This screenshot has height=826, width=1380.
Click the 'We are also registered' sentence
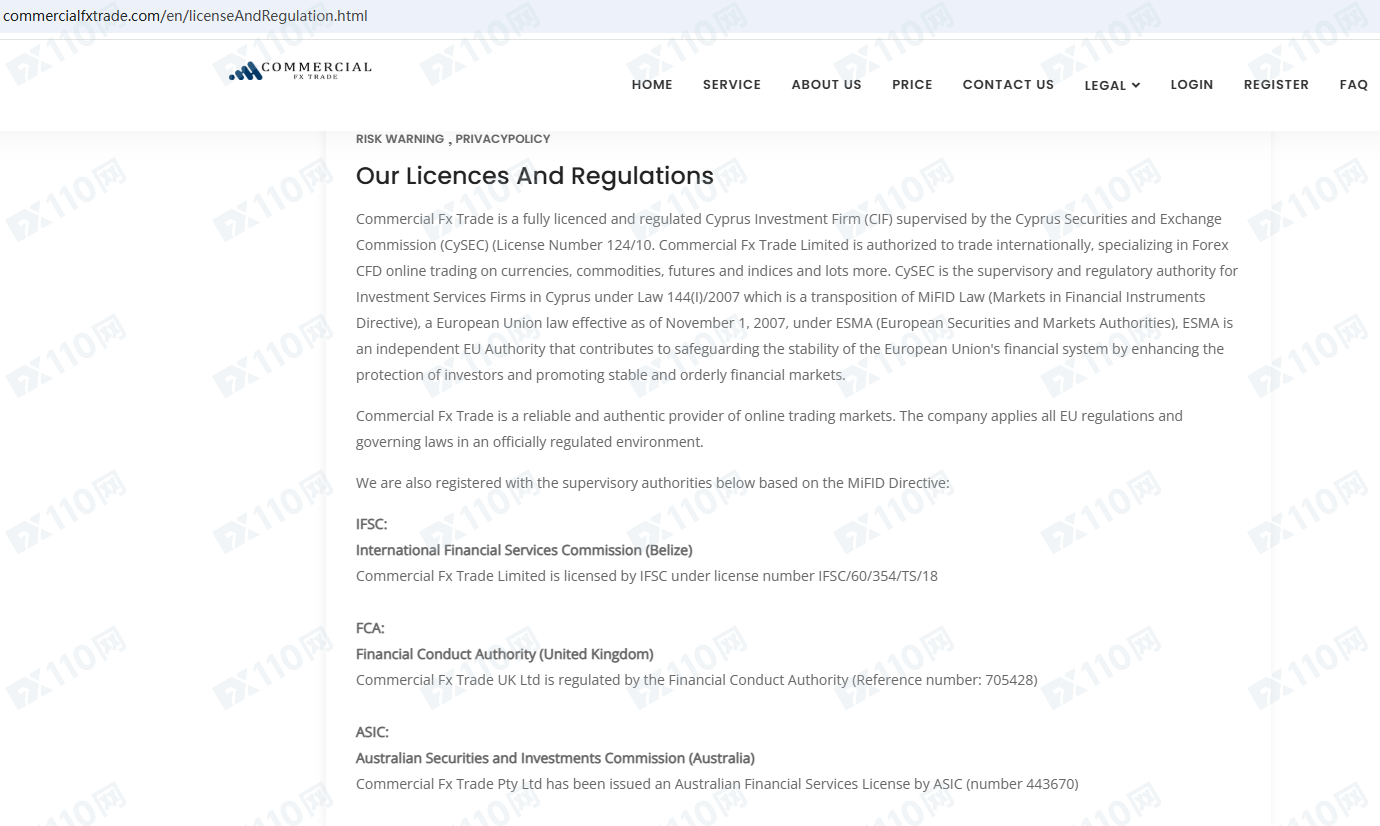pyautogui.click(x=653, y=483)
